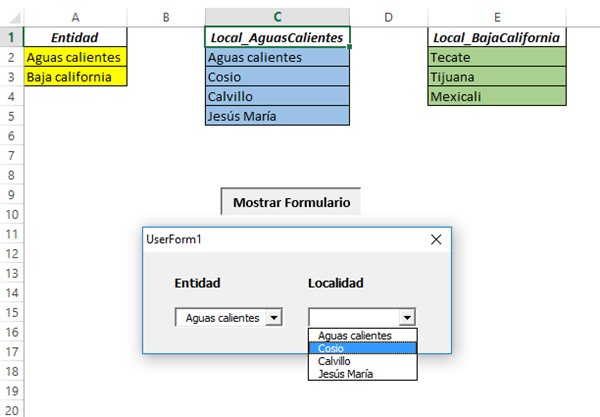Click the Entidad combo box text field
This screenshot has width=600, height=417.
point(221,317)
